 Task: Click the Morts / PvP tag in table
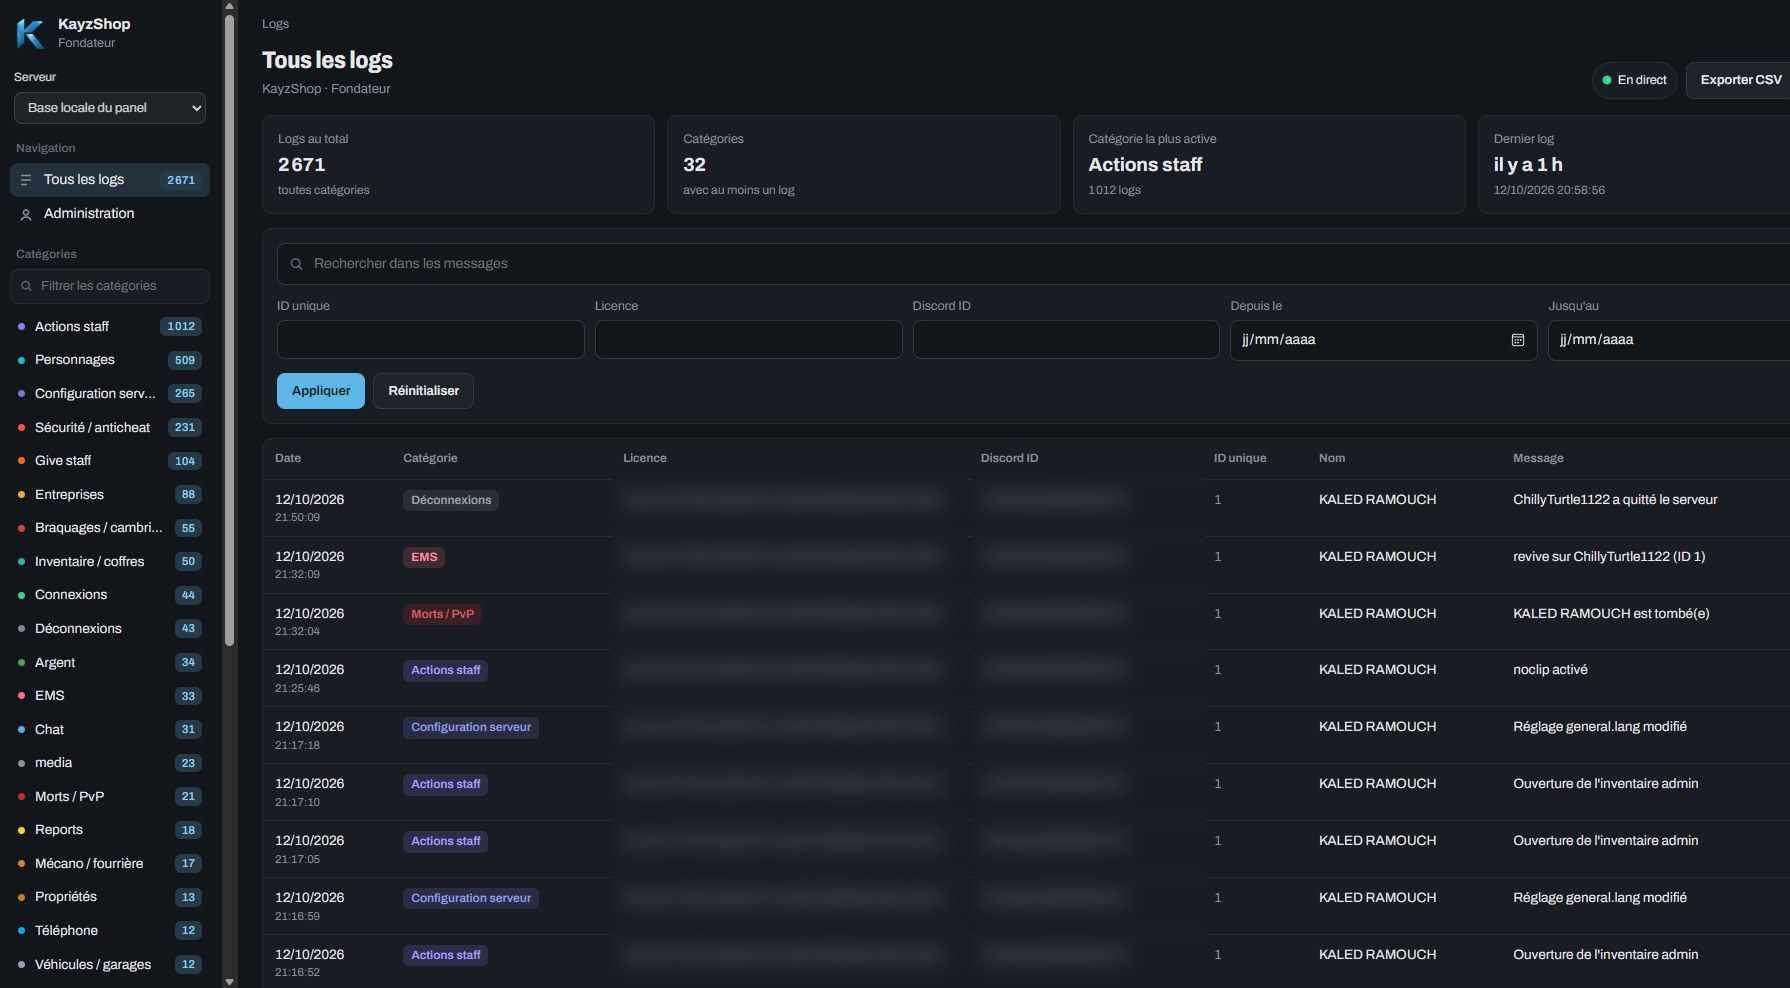(x=442, y=614)
